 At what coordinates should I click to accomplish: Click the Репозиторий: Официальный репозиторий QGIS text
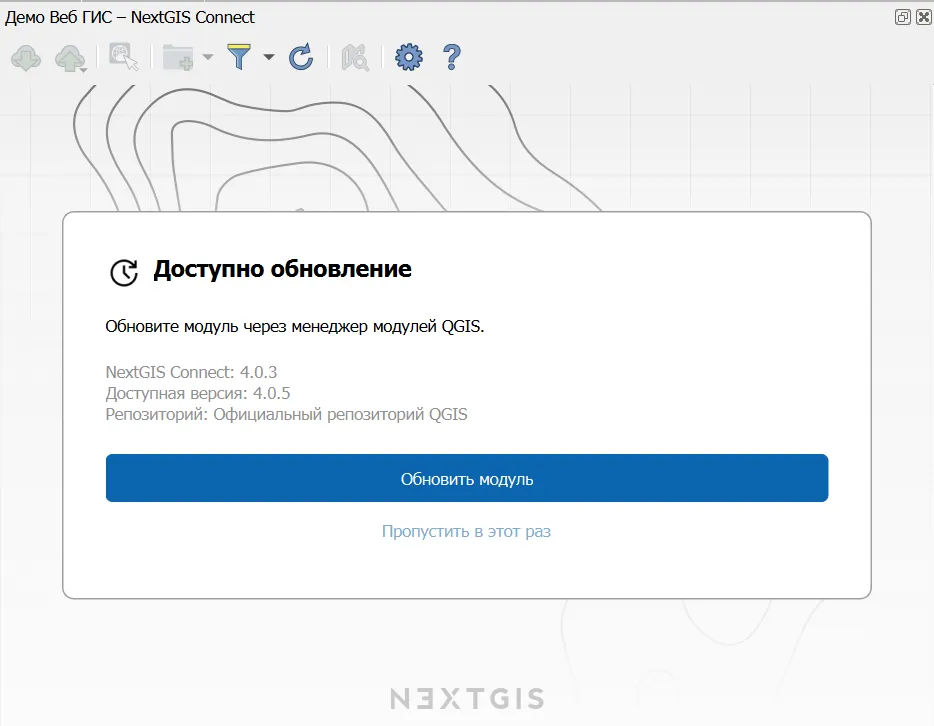pos(287,415)
